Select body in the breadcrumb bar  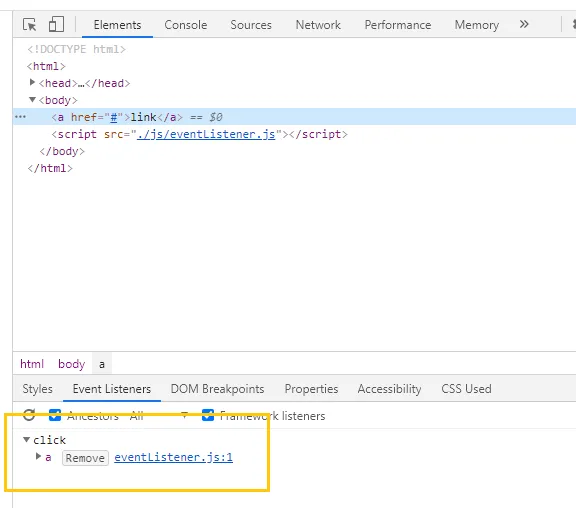pos(72,364)
